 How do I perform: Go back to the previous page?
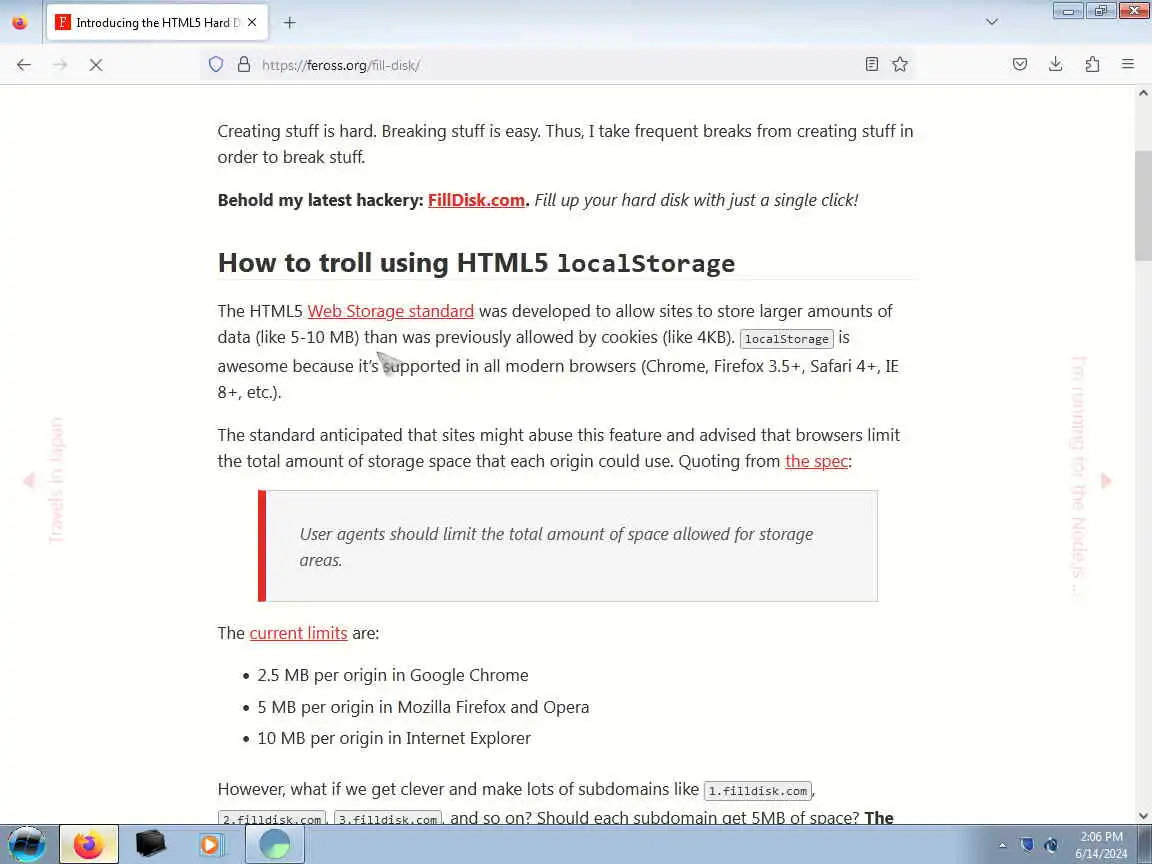[24, 65]
